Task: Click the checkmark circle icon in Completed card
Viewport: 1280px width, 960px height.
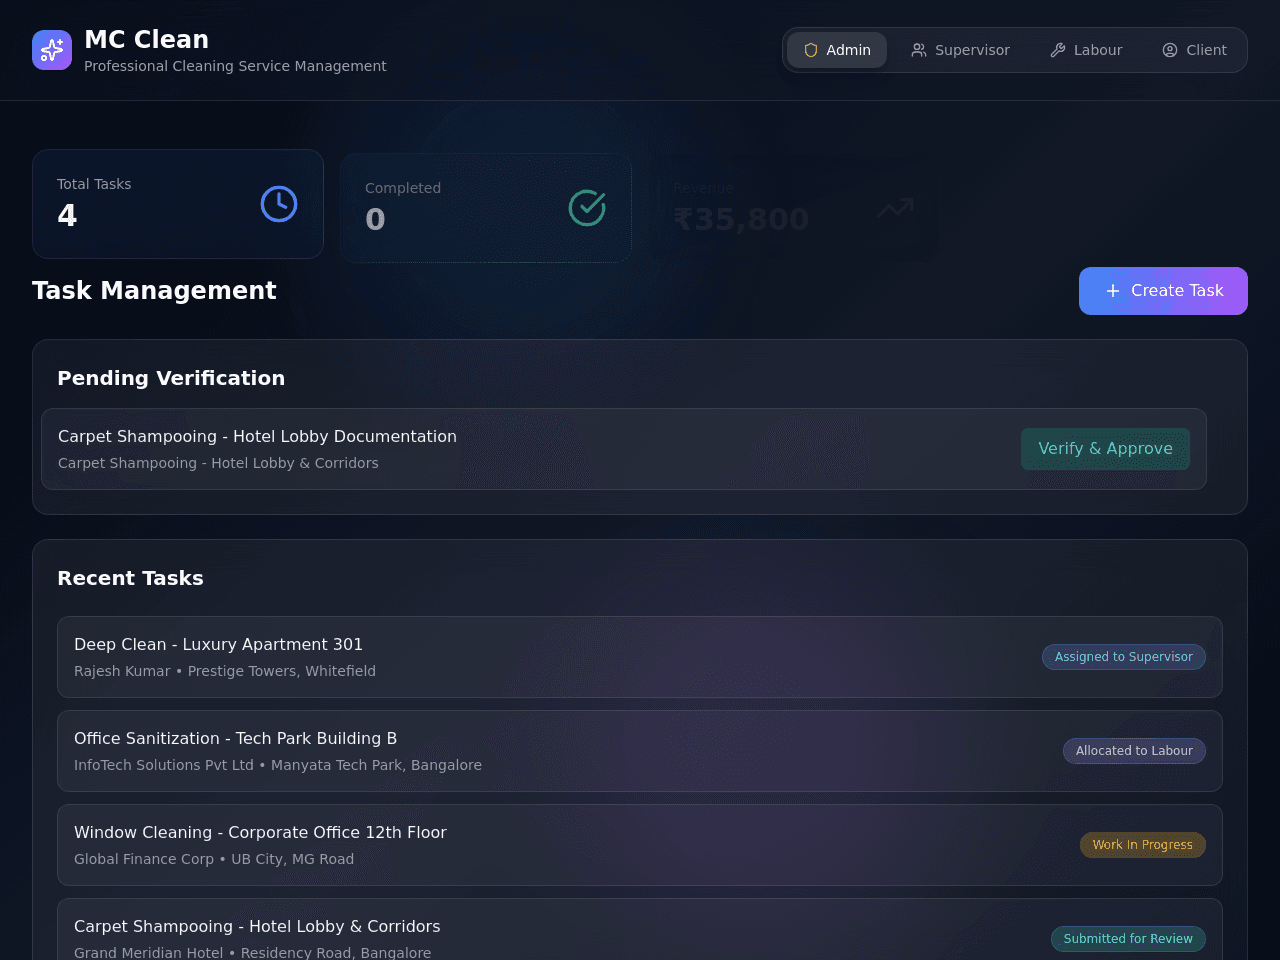Action: pyautogui.click(x=587, y=208)
